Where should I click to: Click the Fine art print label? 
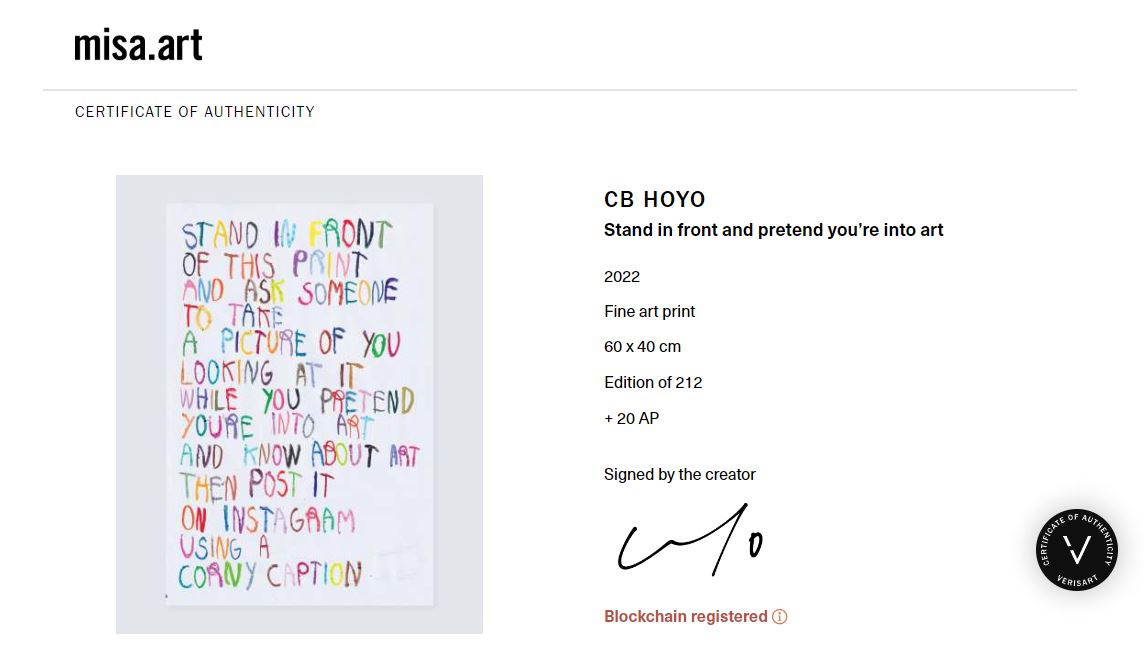click(x=649, y=312)
